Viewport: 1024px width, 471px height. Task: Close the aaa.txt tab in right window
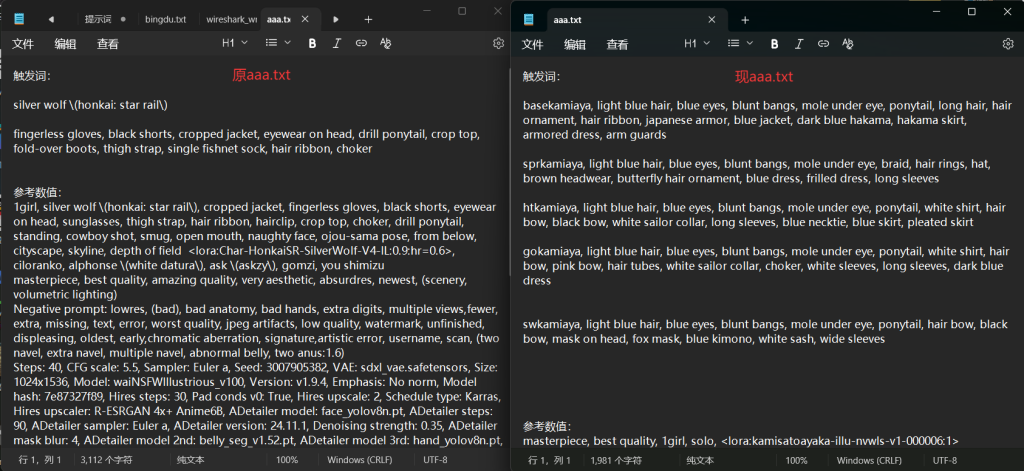[712, 19]
